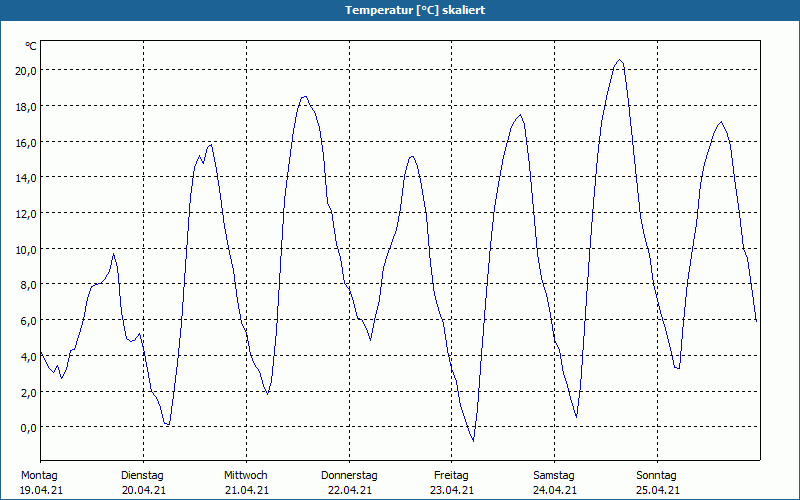
Task: Select the 12,0 y-axis value
Action: point(26,214)
